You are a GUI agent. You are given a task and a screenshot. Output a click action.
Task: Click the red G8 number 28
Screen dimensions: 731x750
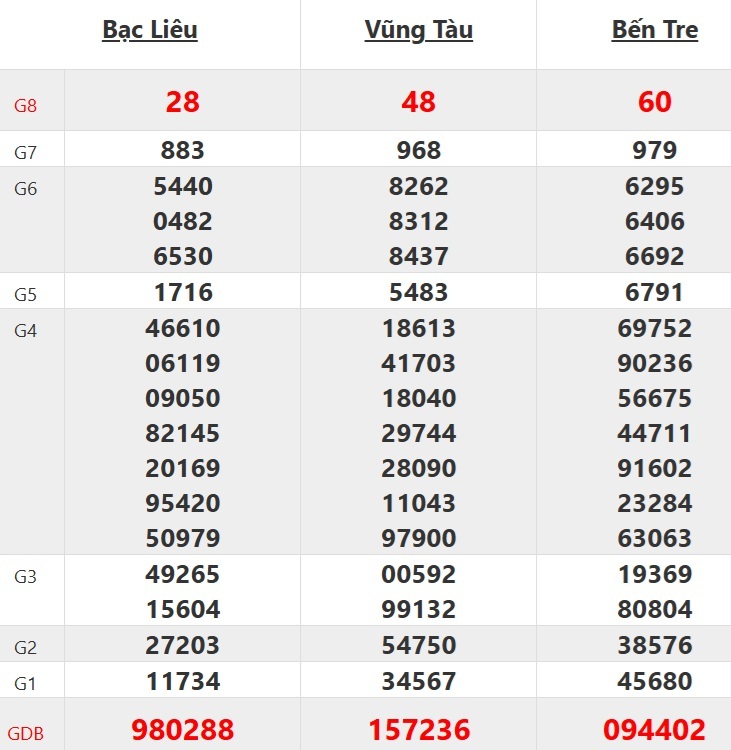(182, 101)
